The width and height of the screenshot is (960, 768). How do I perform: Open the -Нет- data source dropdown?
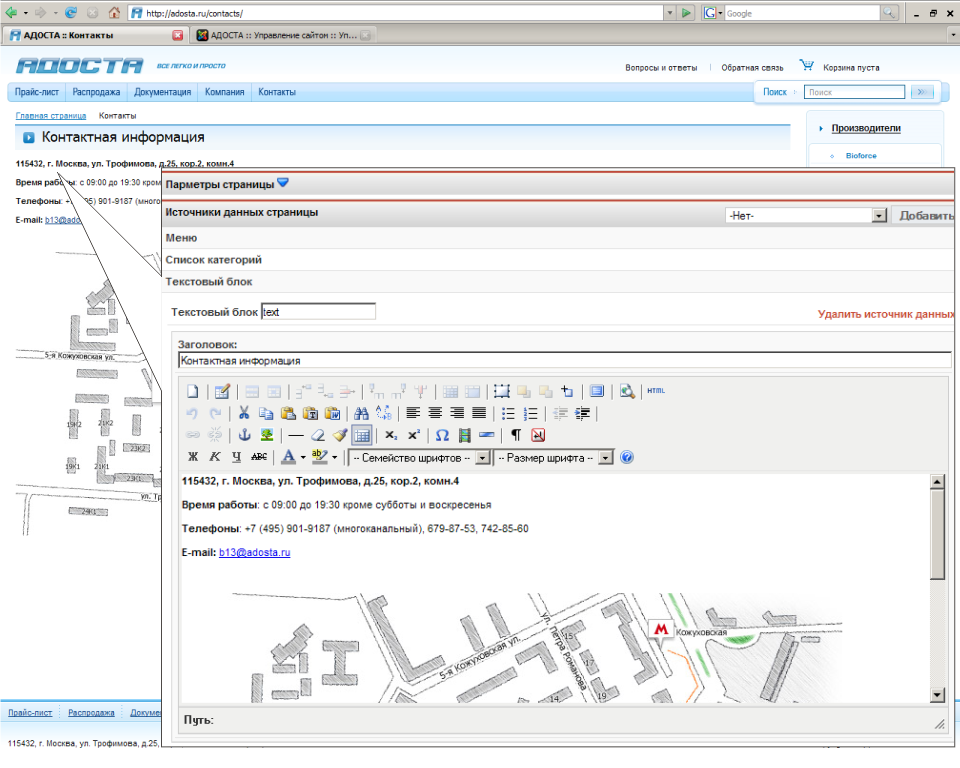pyautogui.click(x=806, y=216)
